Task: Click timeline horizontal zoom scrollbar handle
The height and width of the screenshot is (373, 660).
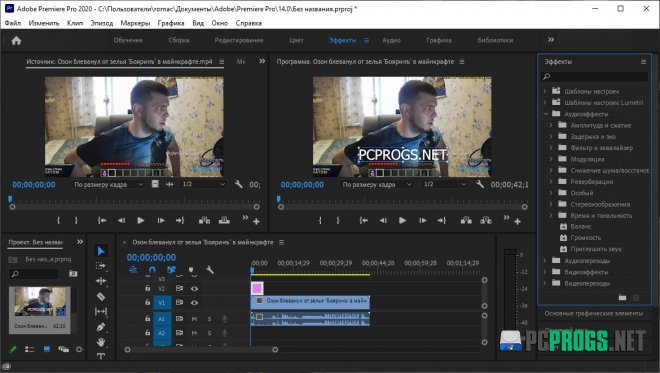Action: (275, 350)
